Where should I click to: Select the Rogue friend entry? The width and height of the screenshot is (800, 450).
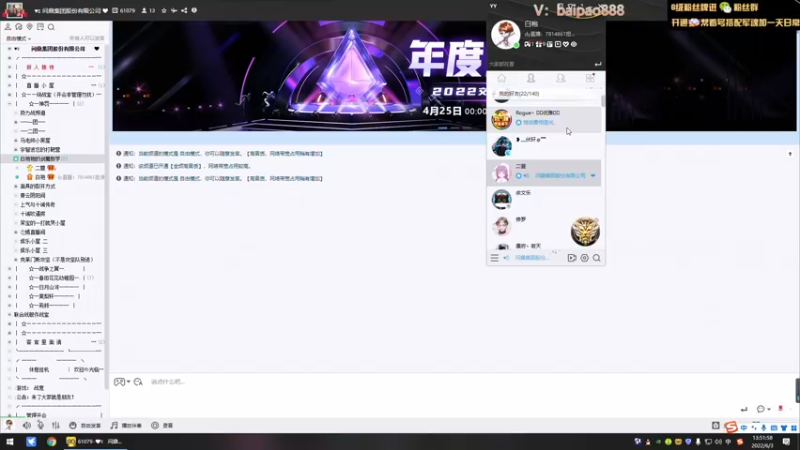pyautogui.click(x=544, y=119)
